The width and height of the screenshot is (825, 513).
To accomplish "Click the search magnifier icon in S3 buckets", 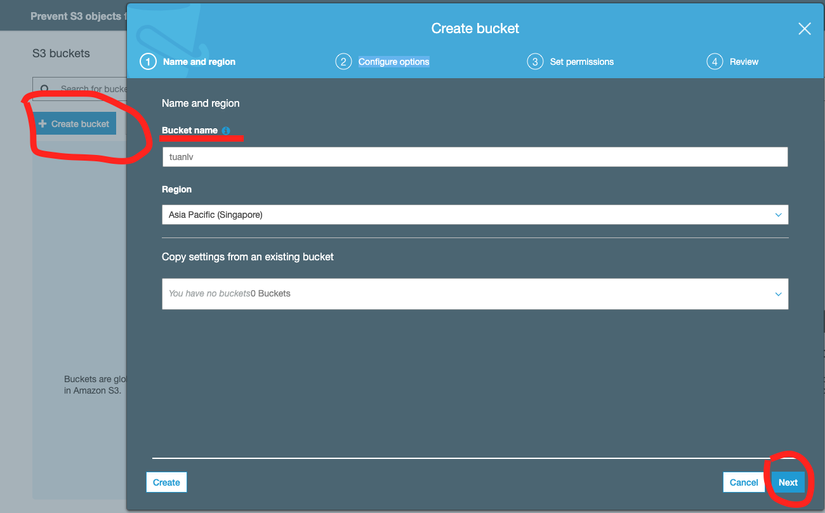I will (45, 88).
